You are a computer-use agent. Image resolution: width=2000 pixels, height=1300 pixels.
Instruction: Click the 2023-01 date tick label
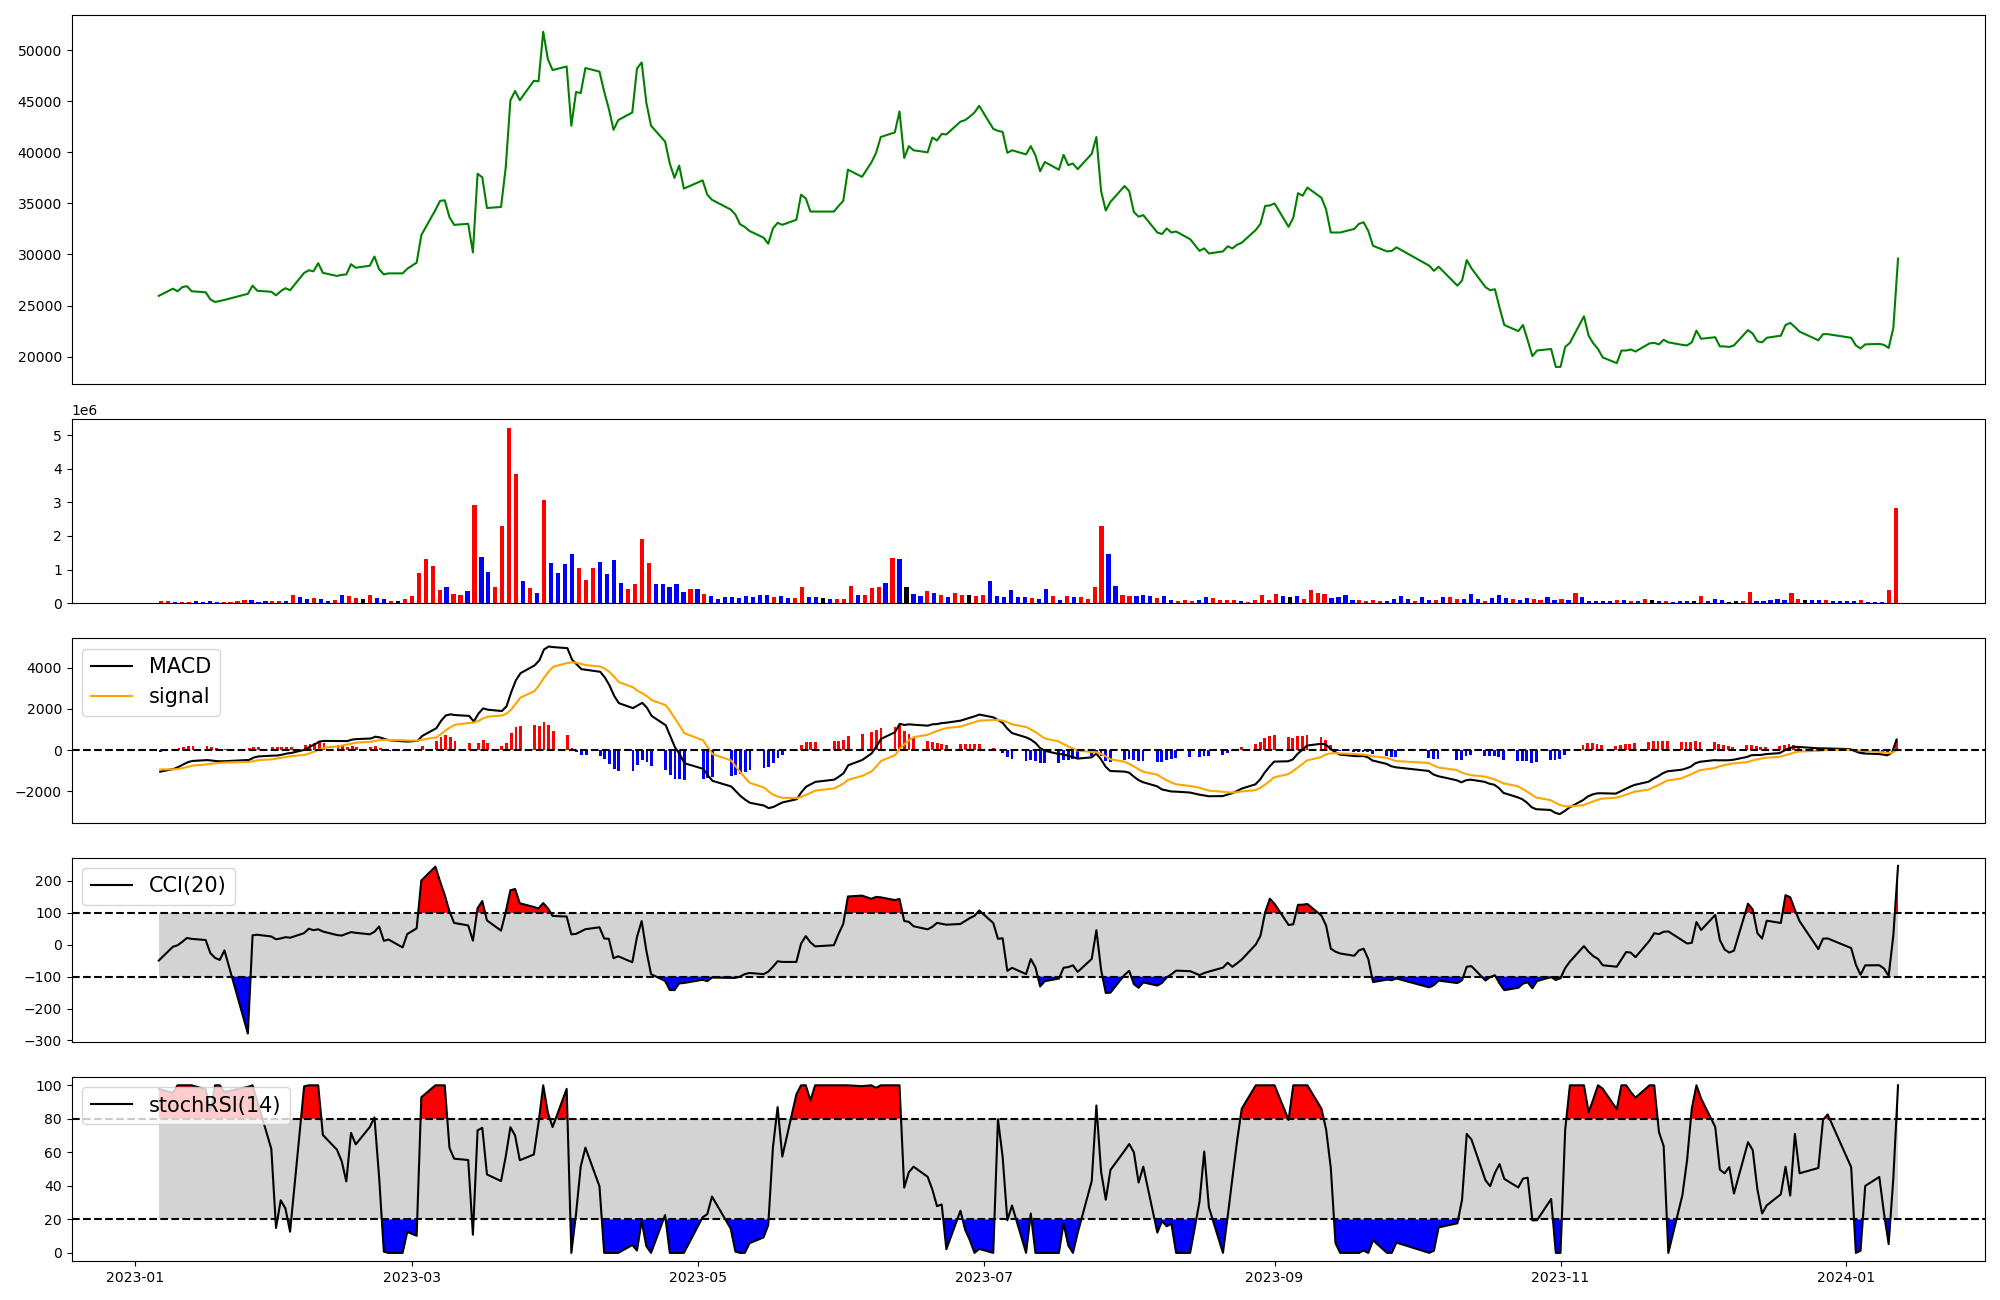point(135,1277)
